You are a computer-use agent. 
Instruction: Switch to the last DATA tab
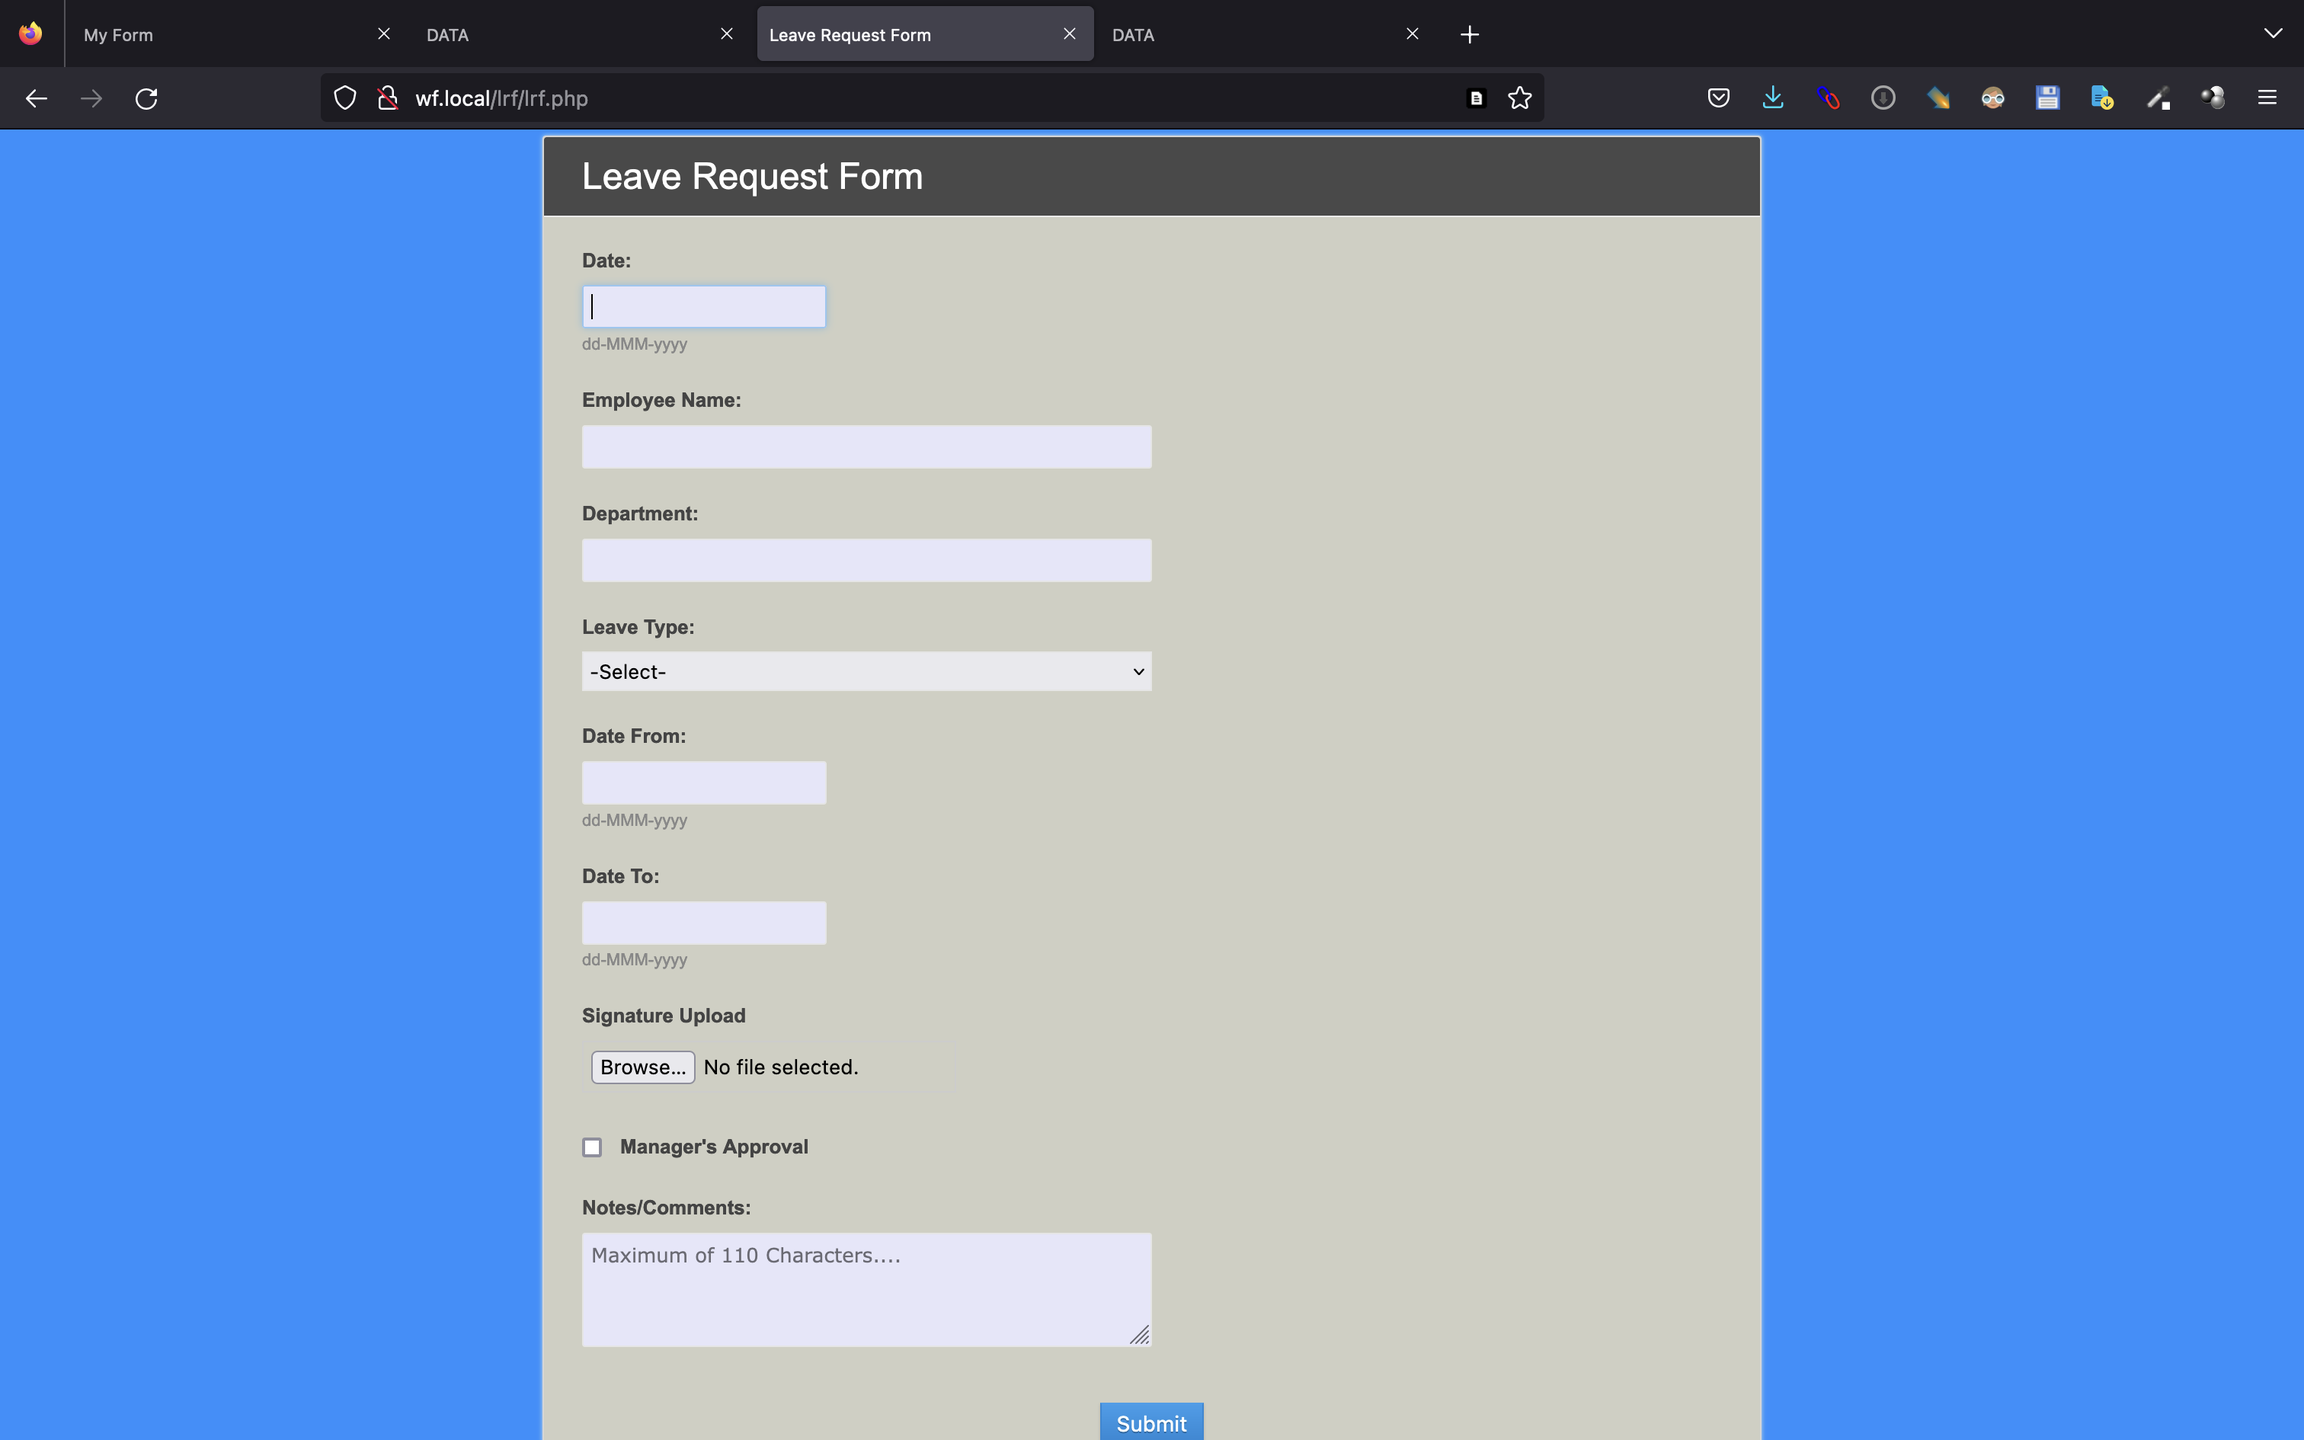pos(1250,35)
